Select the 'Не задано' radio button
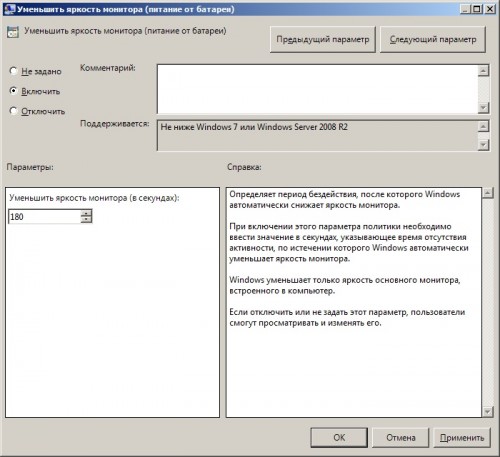Viewport: 500px width, 457px height. (x=13, y=71)
